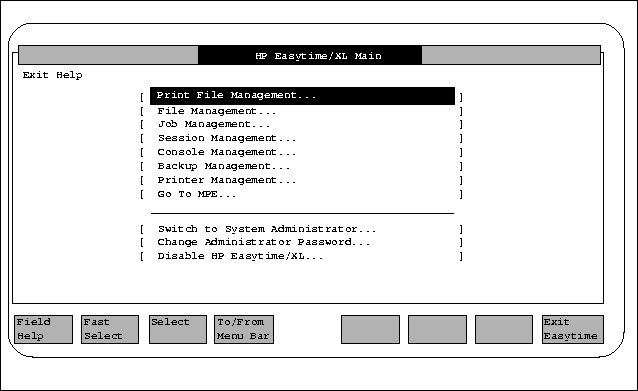Select Console Management... item

[227, 152]
